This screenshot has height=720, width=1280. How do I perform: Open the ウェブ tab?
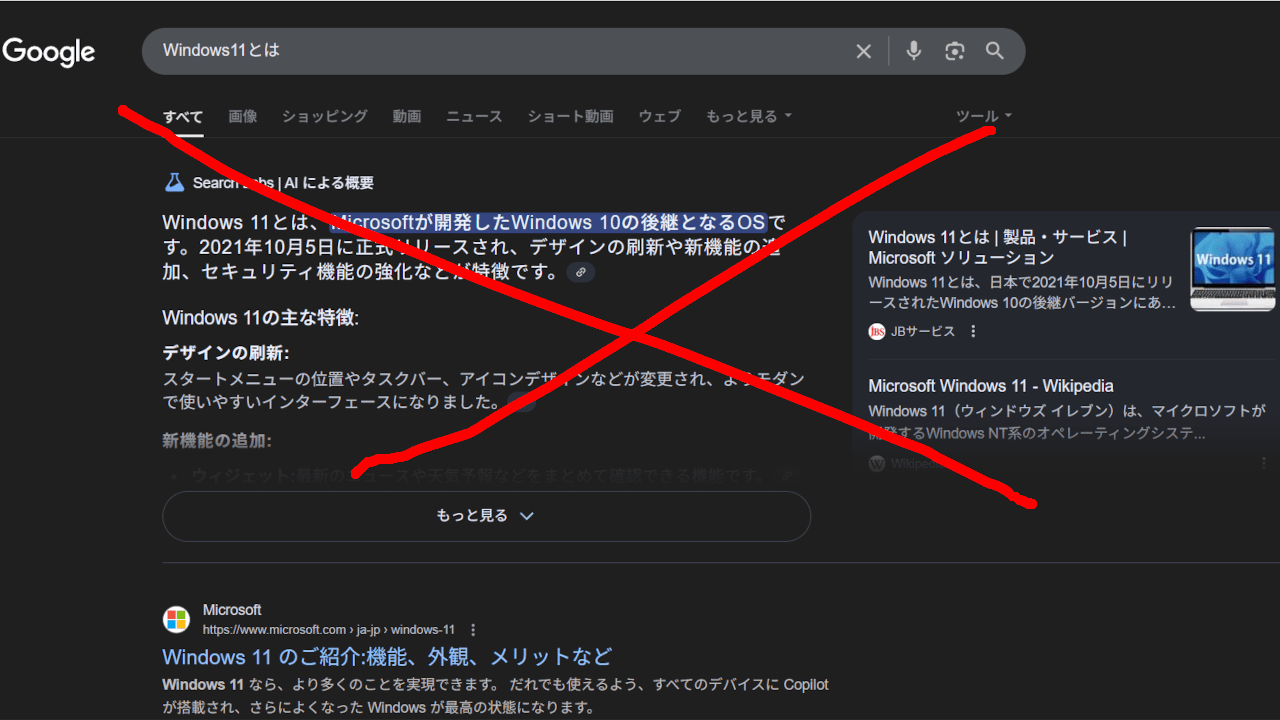[660, 116]
